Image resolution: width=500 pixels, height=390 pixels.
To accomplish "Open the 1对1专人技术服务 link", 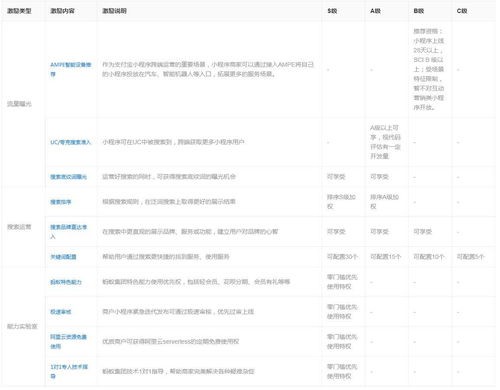I will pos(69,371).
